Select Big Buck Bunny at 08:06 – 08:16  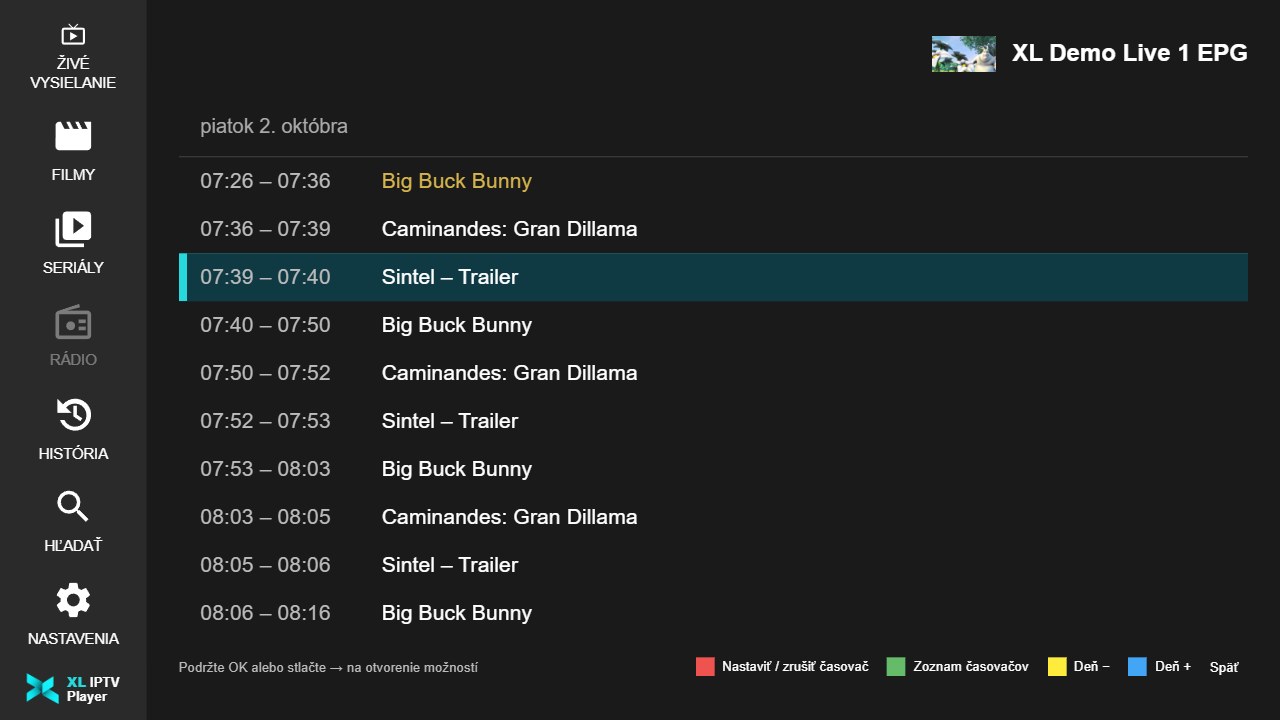[x=713, y=613]
